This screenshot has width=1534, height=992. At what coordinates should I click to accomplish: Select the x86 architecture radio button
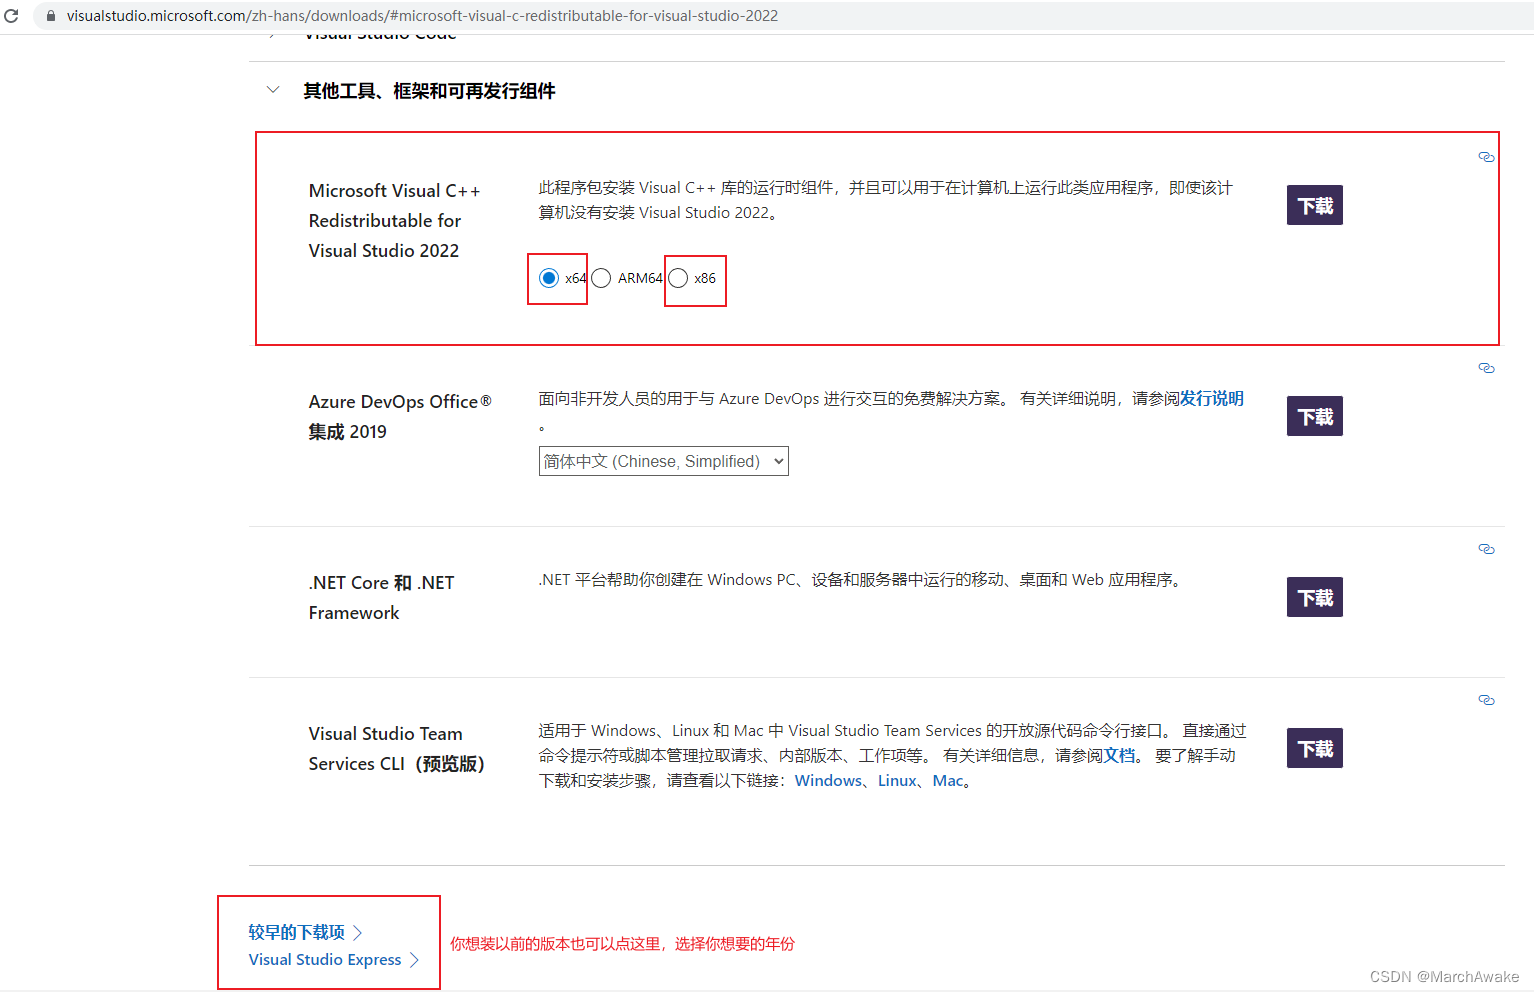tap(678, 278)
